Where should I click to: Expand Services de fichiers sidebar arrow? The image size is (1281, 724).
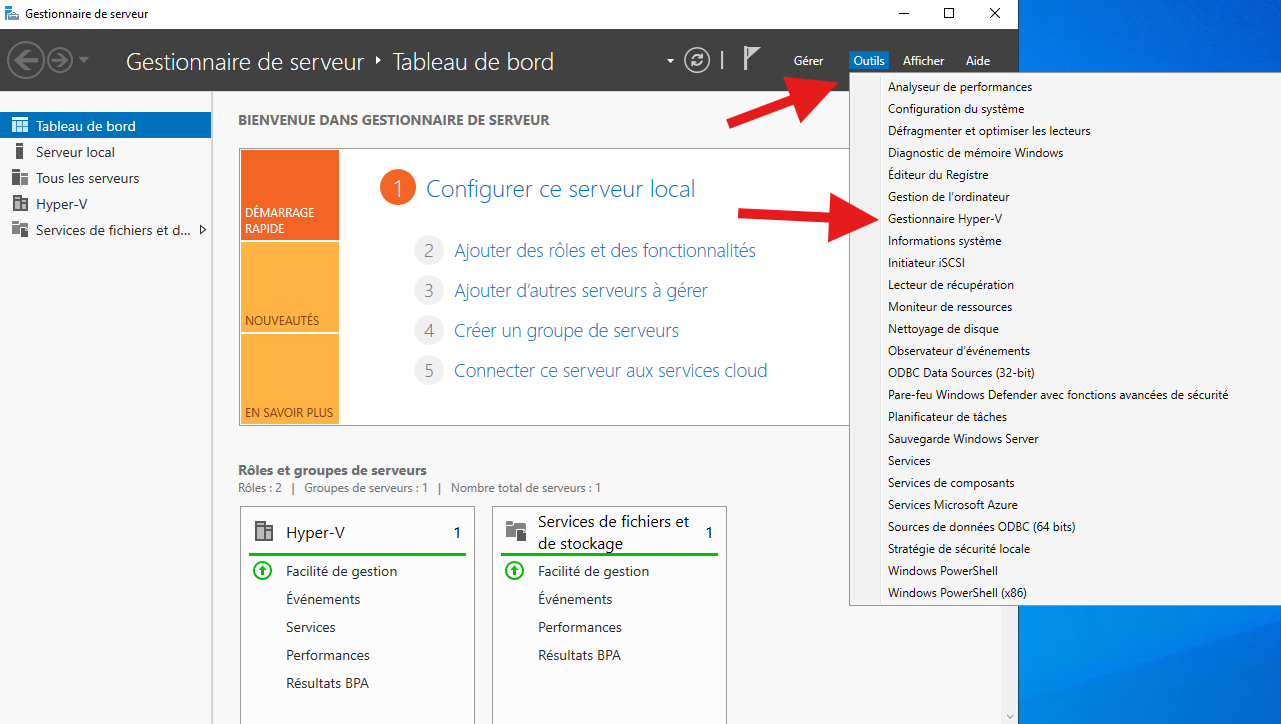(203, 230)
